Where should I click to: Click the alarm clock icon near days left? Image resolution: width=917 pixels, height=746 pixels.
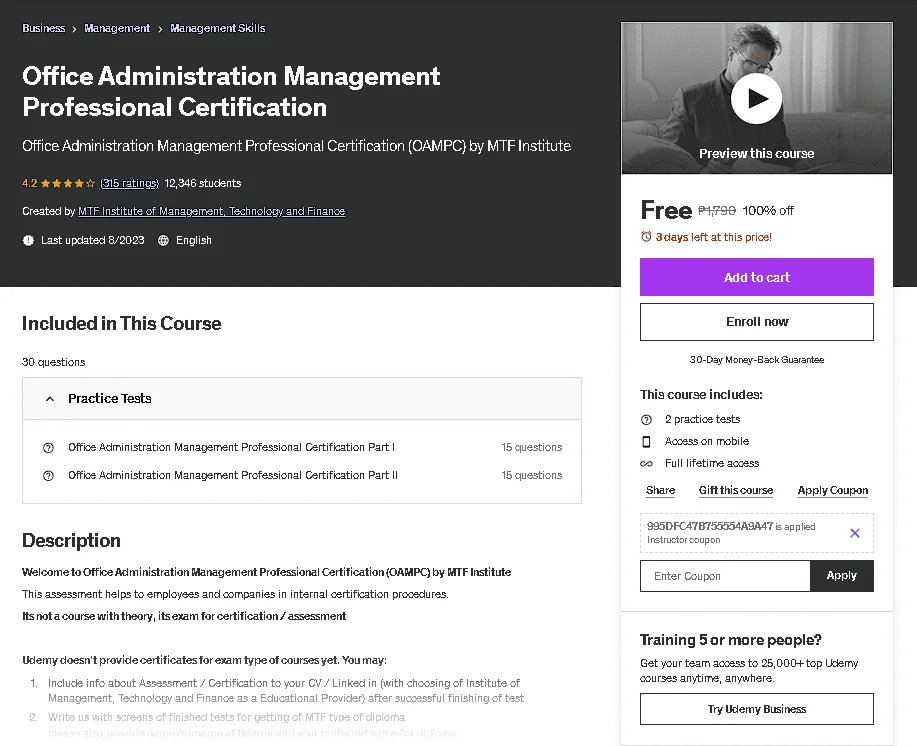[x=646, y=237]
